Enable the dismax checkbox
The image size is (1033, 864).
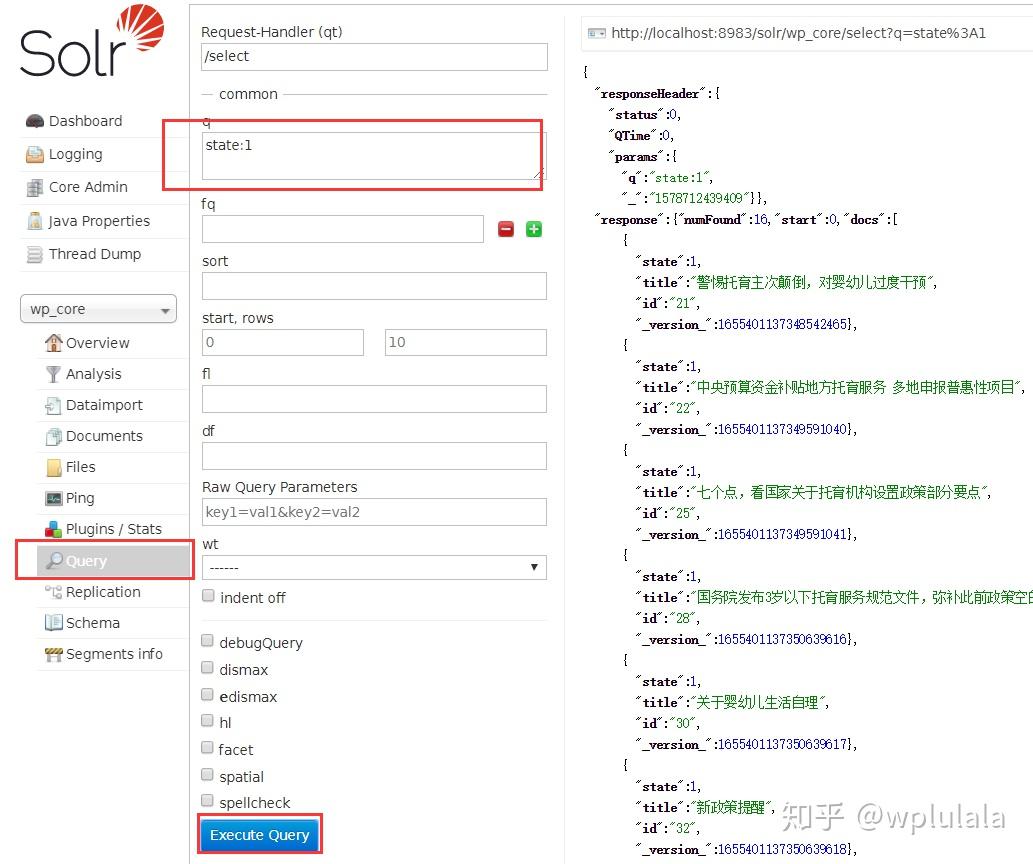[x=207, y=668]
